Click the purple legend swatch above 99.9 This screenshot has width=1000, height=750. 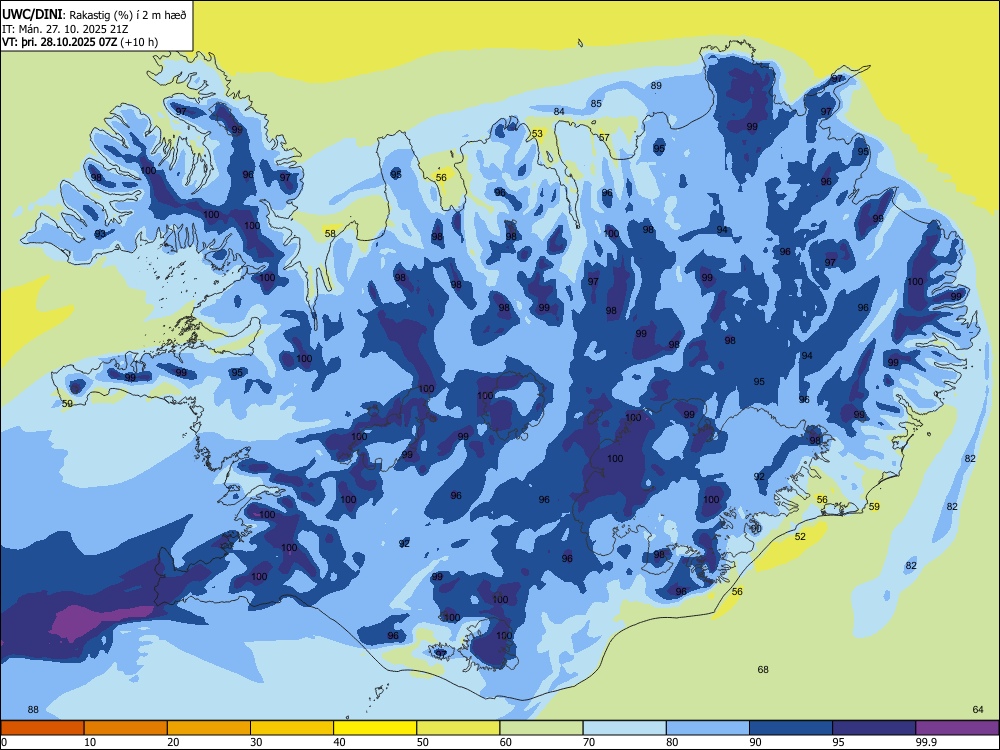957,728
